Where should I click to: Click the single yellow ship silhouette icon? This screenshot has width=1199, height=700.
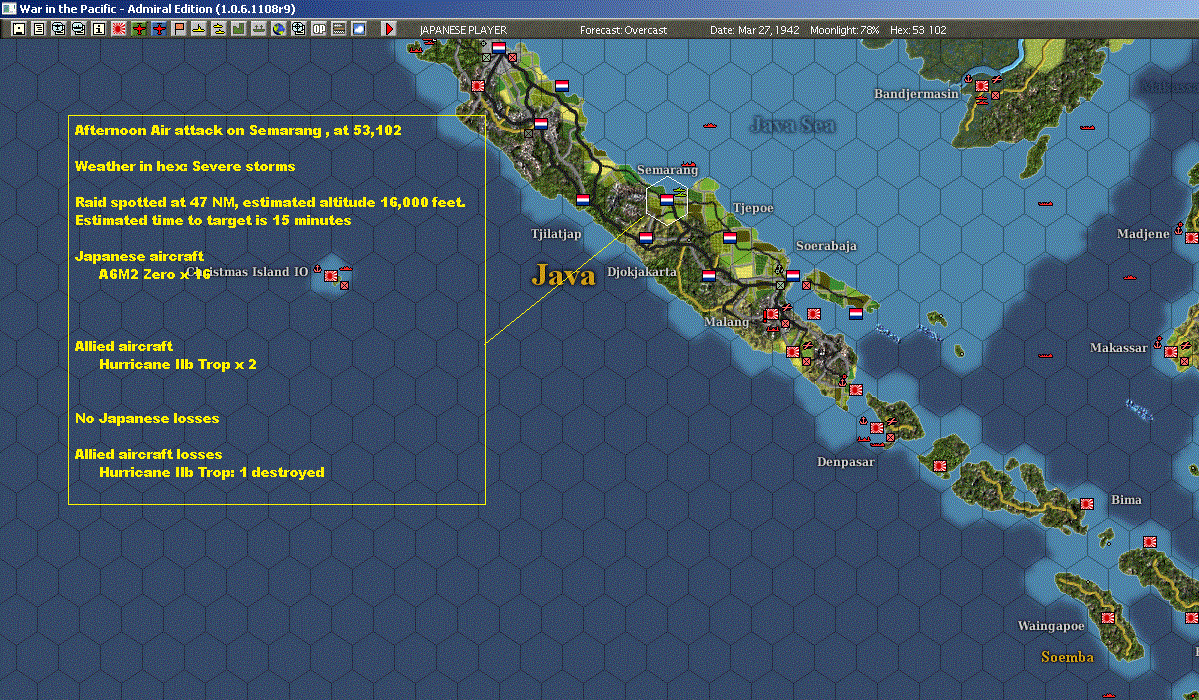(199, 29)
